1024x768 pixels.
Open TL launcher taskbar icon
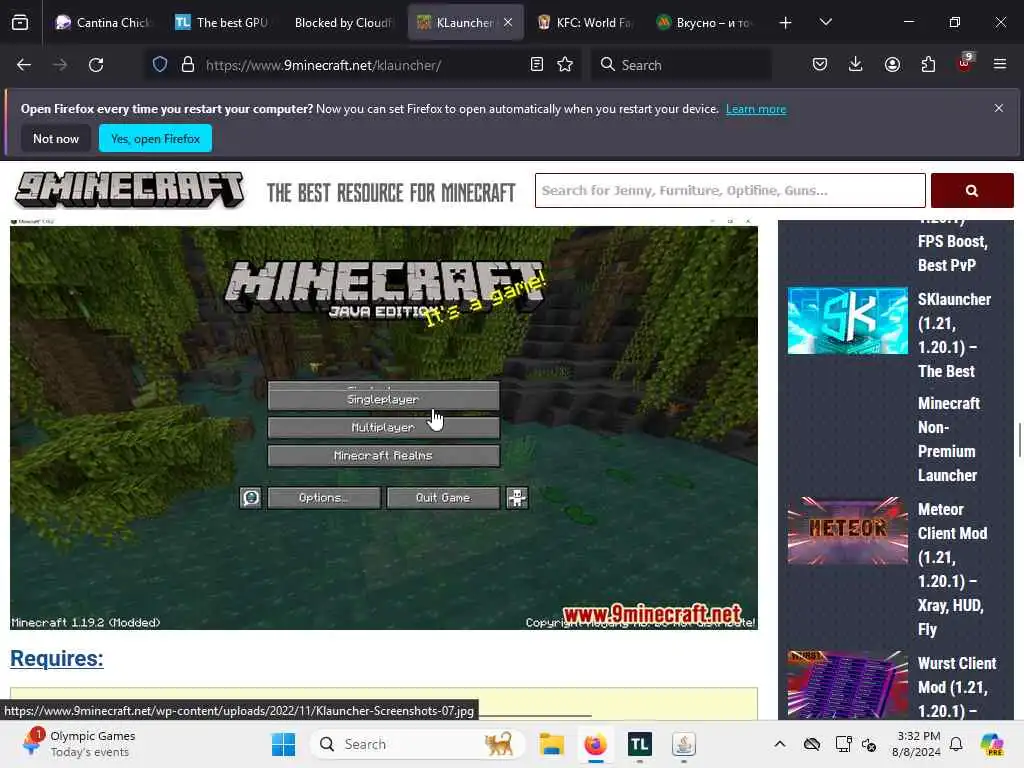639,744
